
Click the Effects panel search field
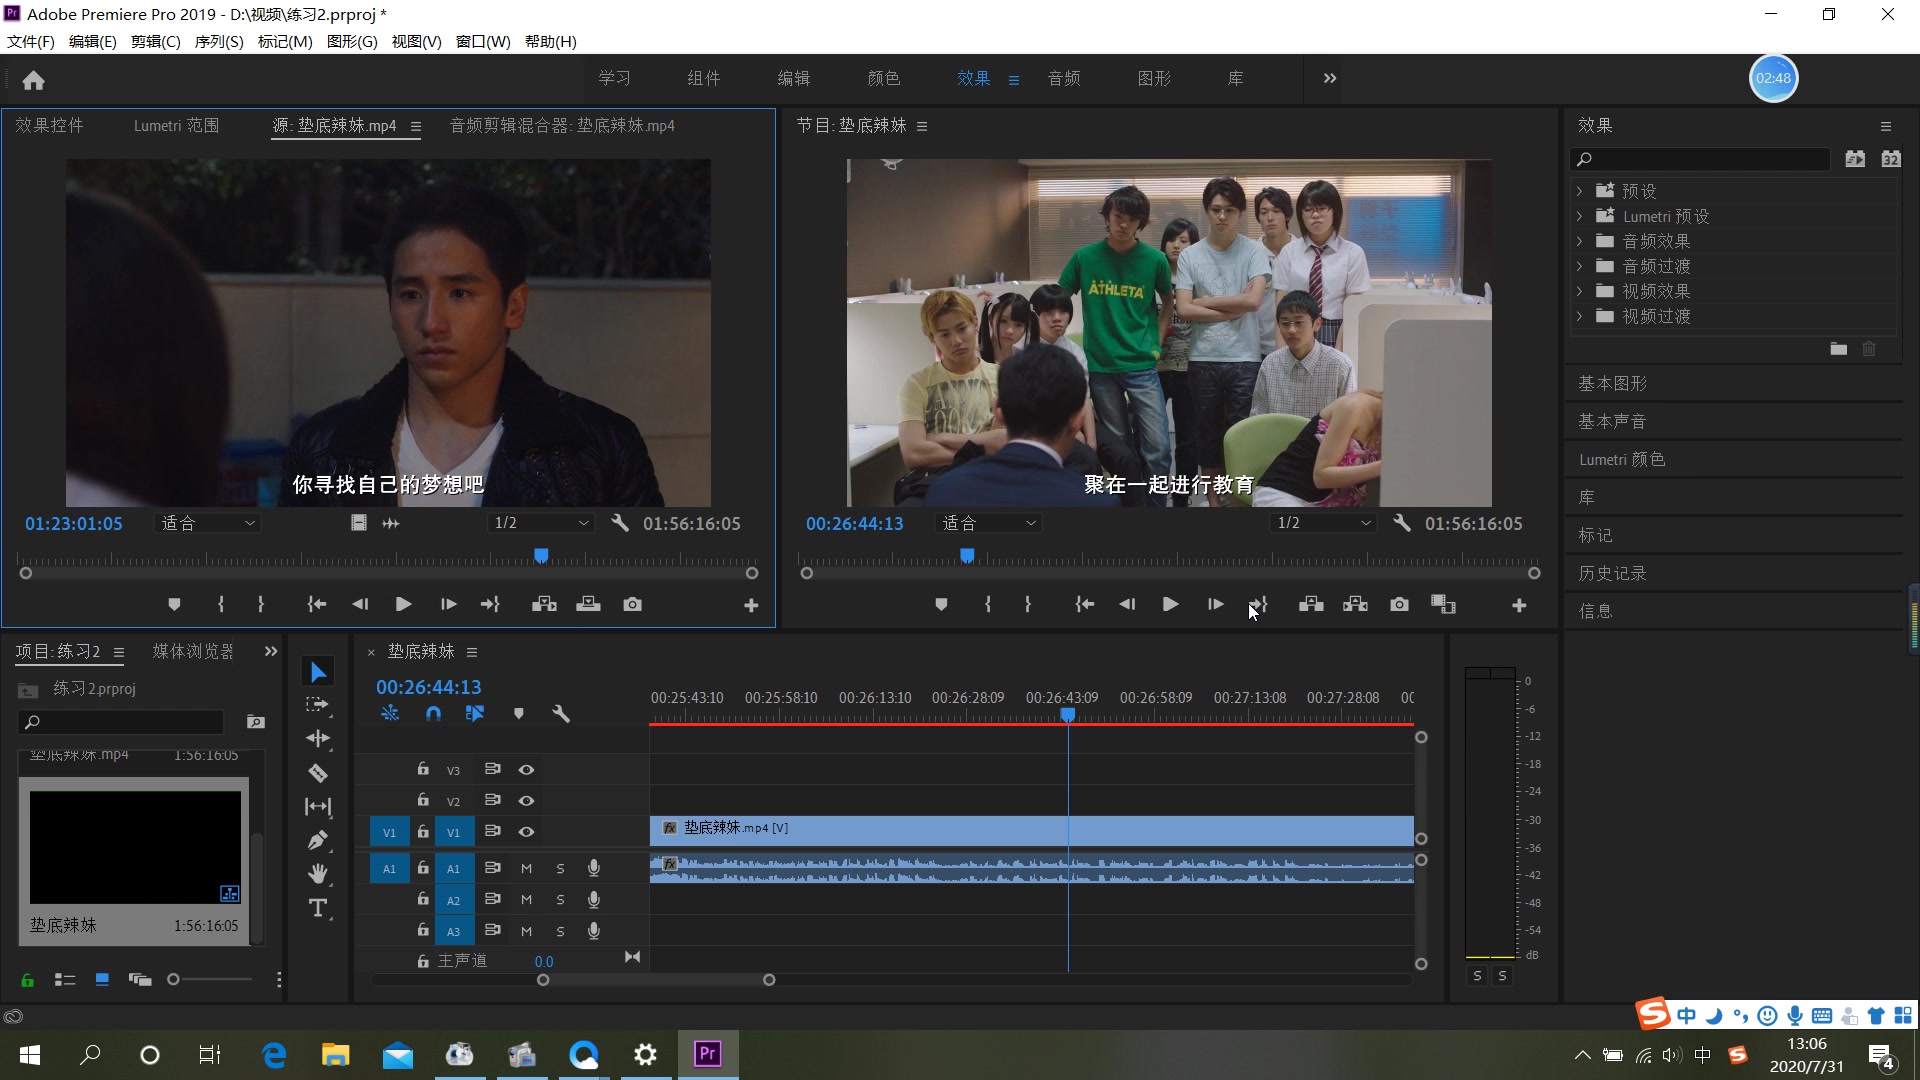1700,159
